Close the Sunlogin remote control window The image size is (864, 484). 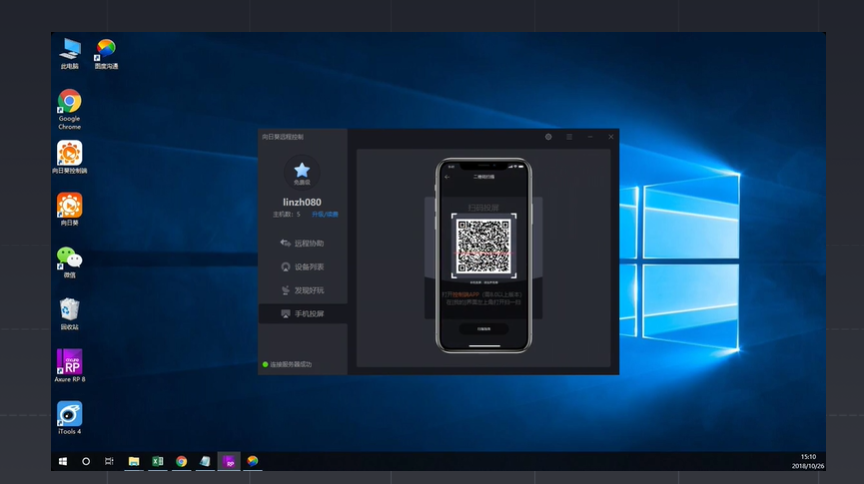611,137
